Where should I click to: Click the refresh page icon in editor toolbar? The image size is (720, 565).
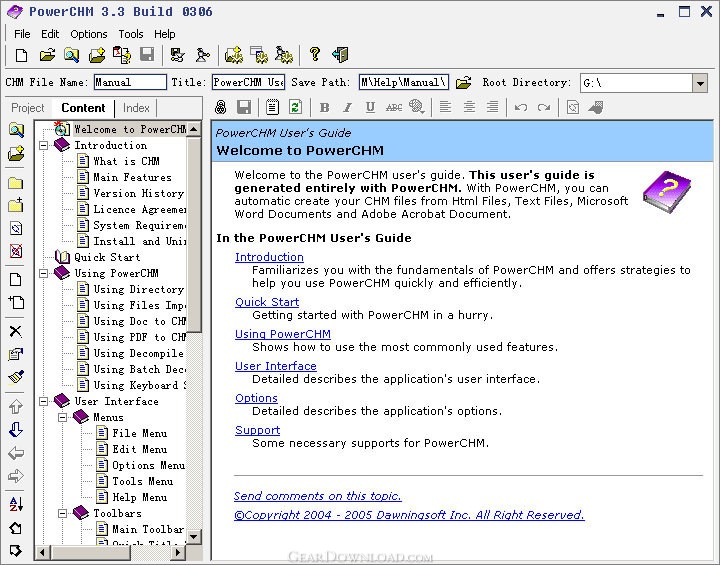point(295,107)
